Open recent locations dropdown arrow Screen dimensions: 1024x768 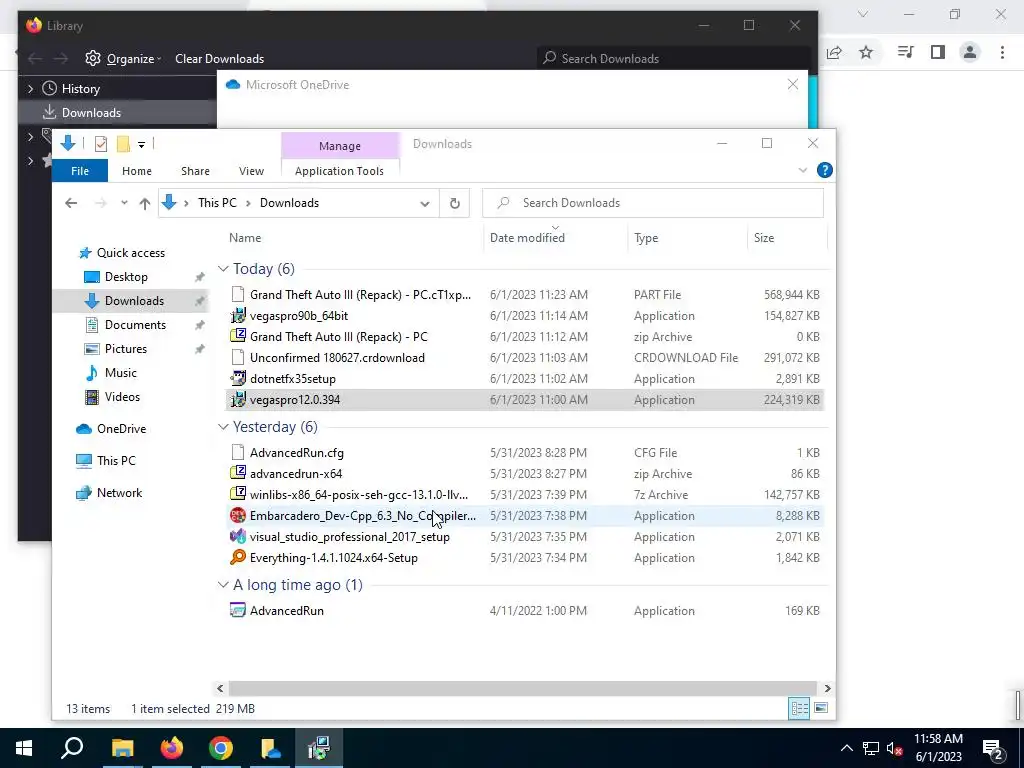click(124, 203)
